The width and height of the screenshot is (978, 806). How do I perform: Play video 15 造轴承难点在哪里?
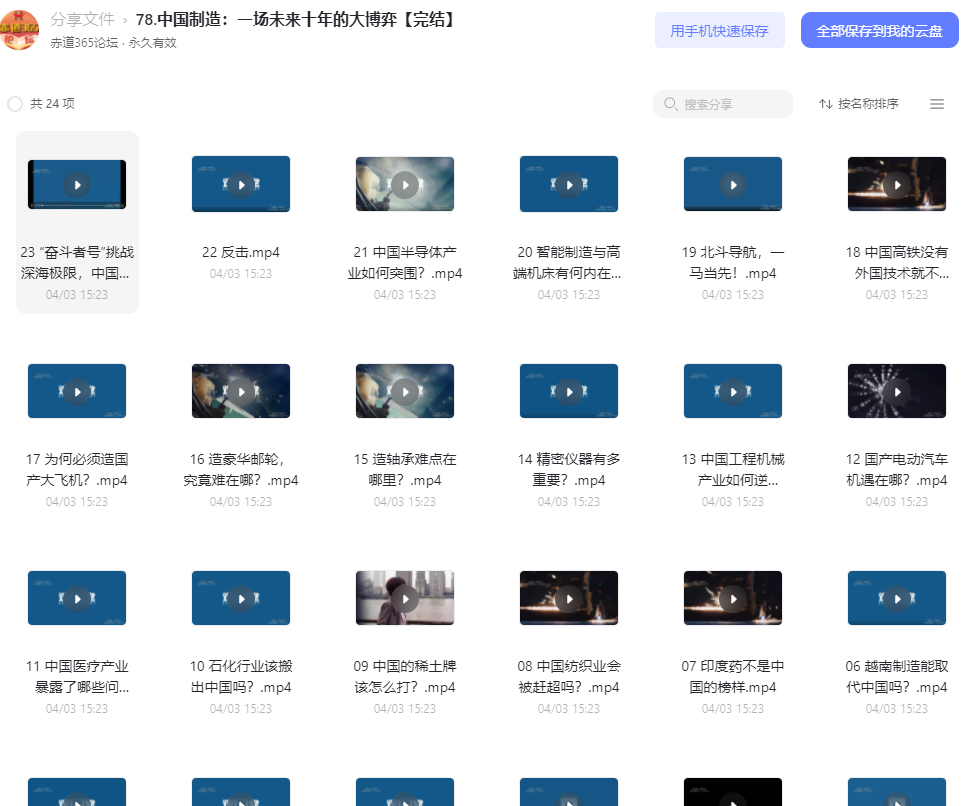tap(405, 392)
